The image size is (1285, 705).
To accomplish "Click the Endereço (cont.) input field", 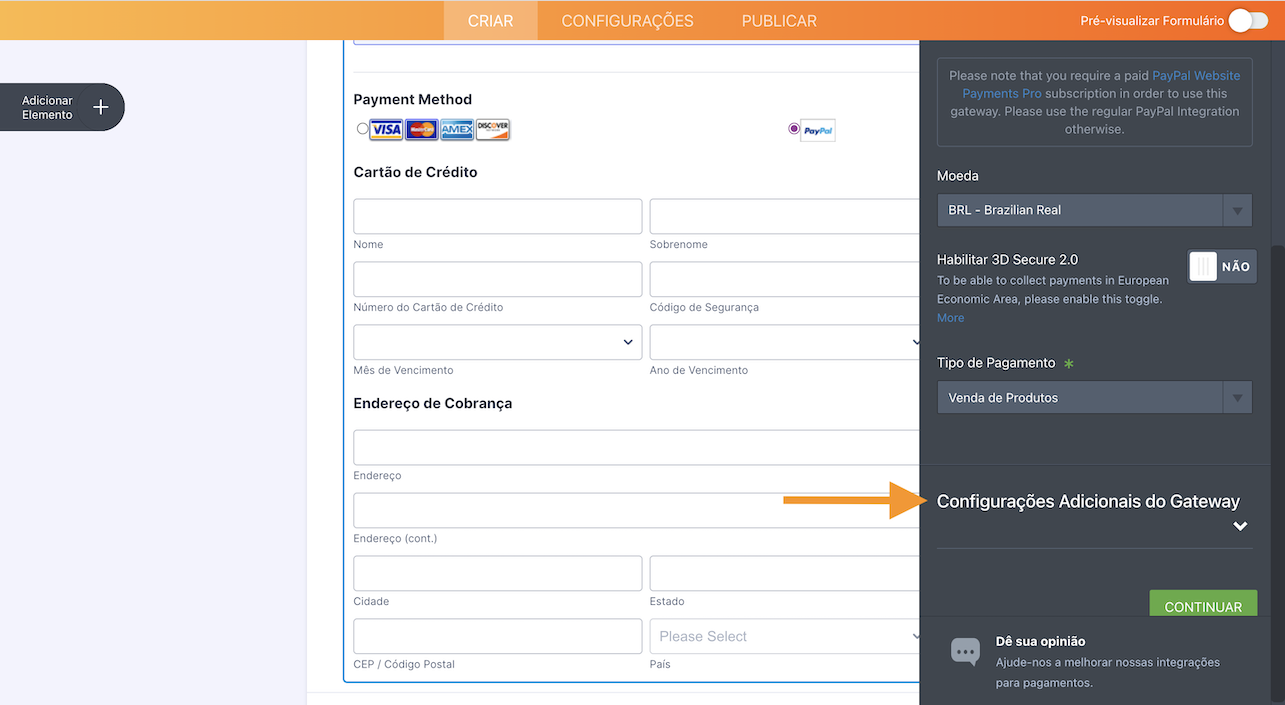I will (x=638, y=510).
